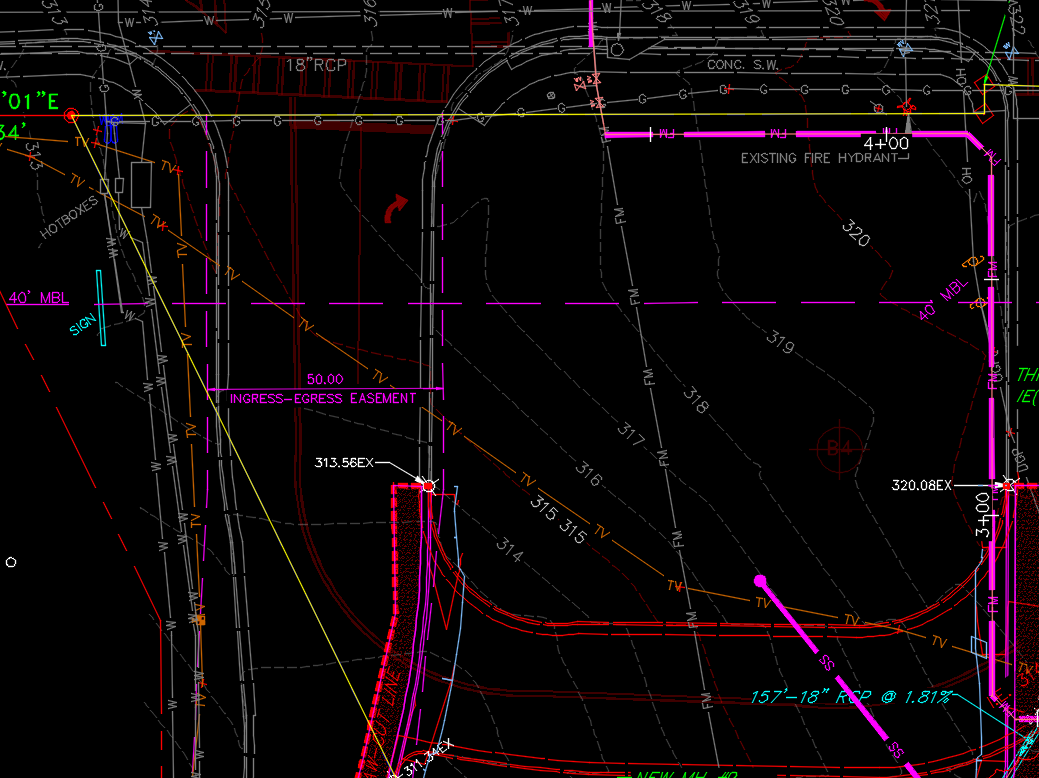Select the INGRESS-EGRESS EASEMENT label
The height and width of the screenshot is (778, 1039).
coord(322,398)
